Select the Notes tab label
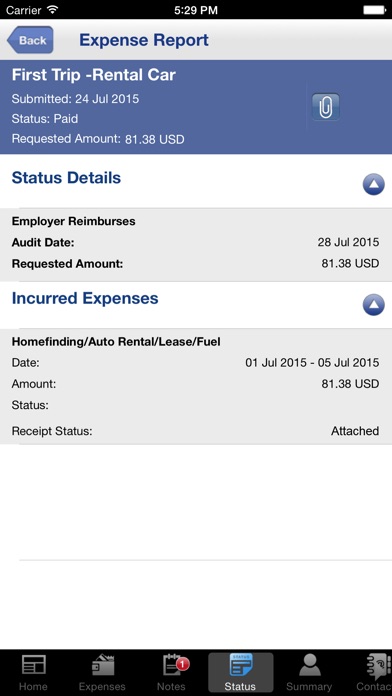The width and height of the screenshot is (392, 696). pyautogui.click(x=171, y=686)
